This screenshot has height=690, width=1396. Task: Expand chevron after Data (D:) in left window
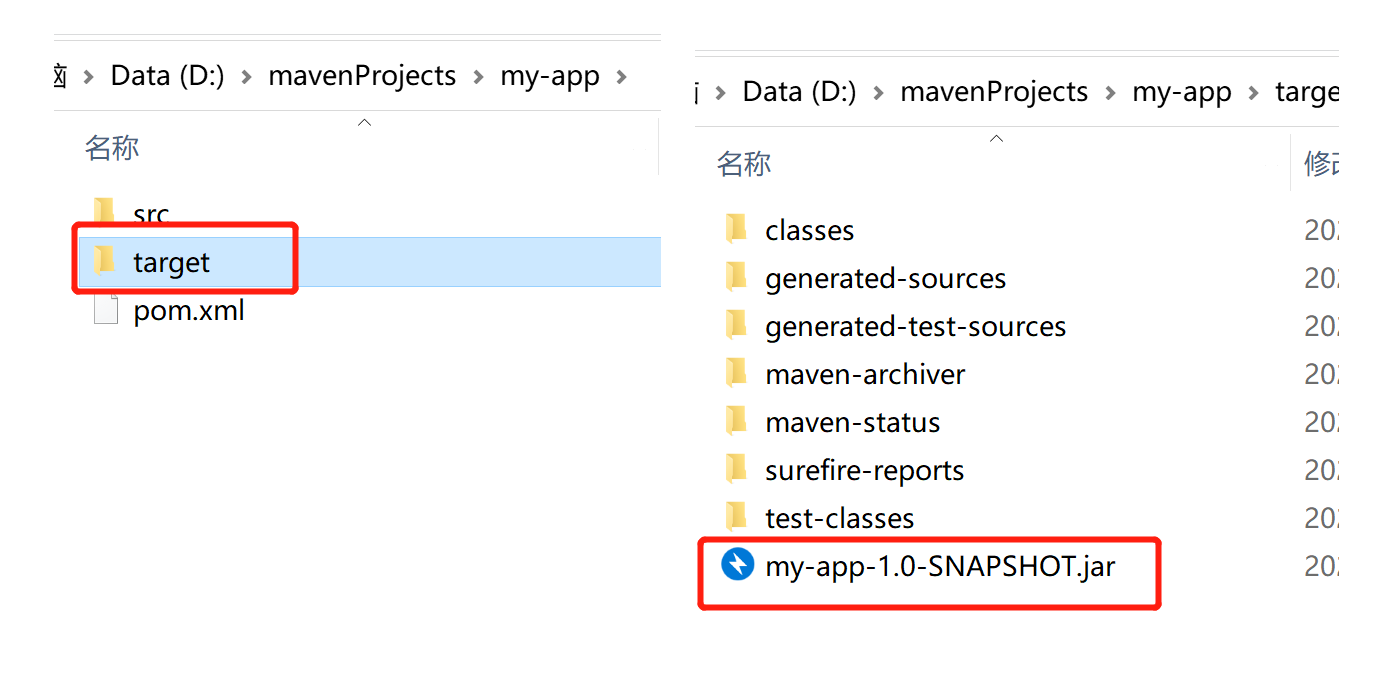[x=247, y=77]
